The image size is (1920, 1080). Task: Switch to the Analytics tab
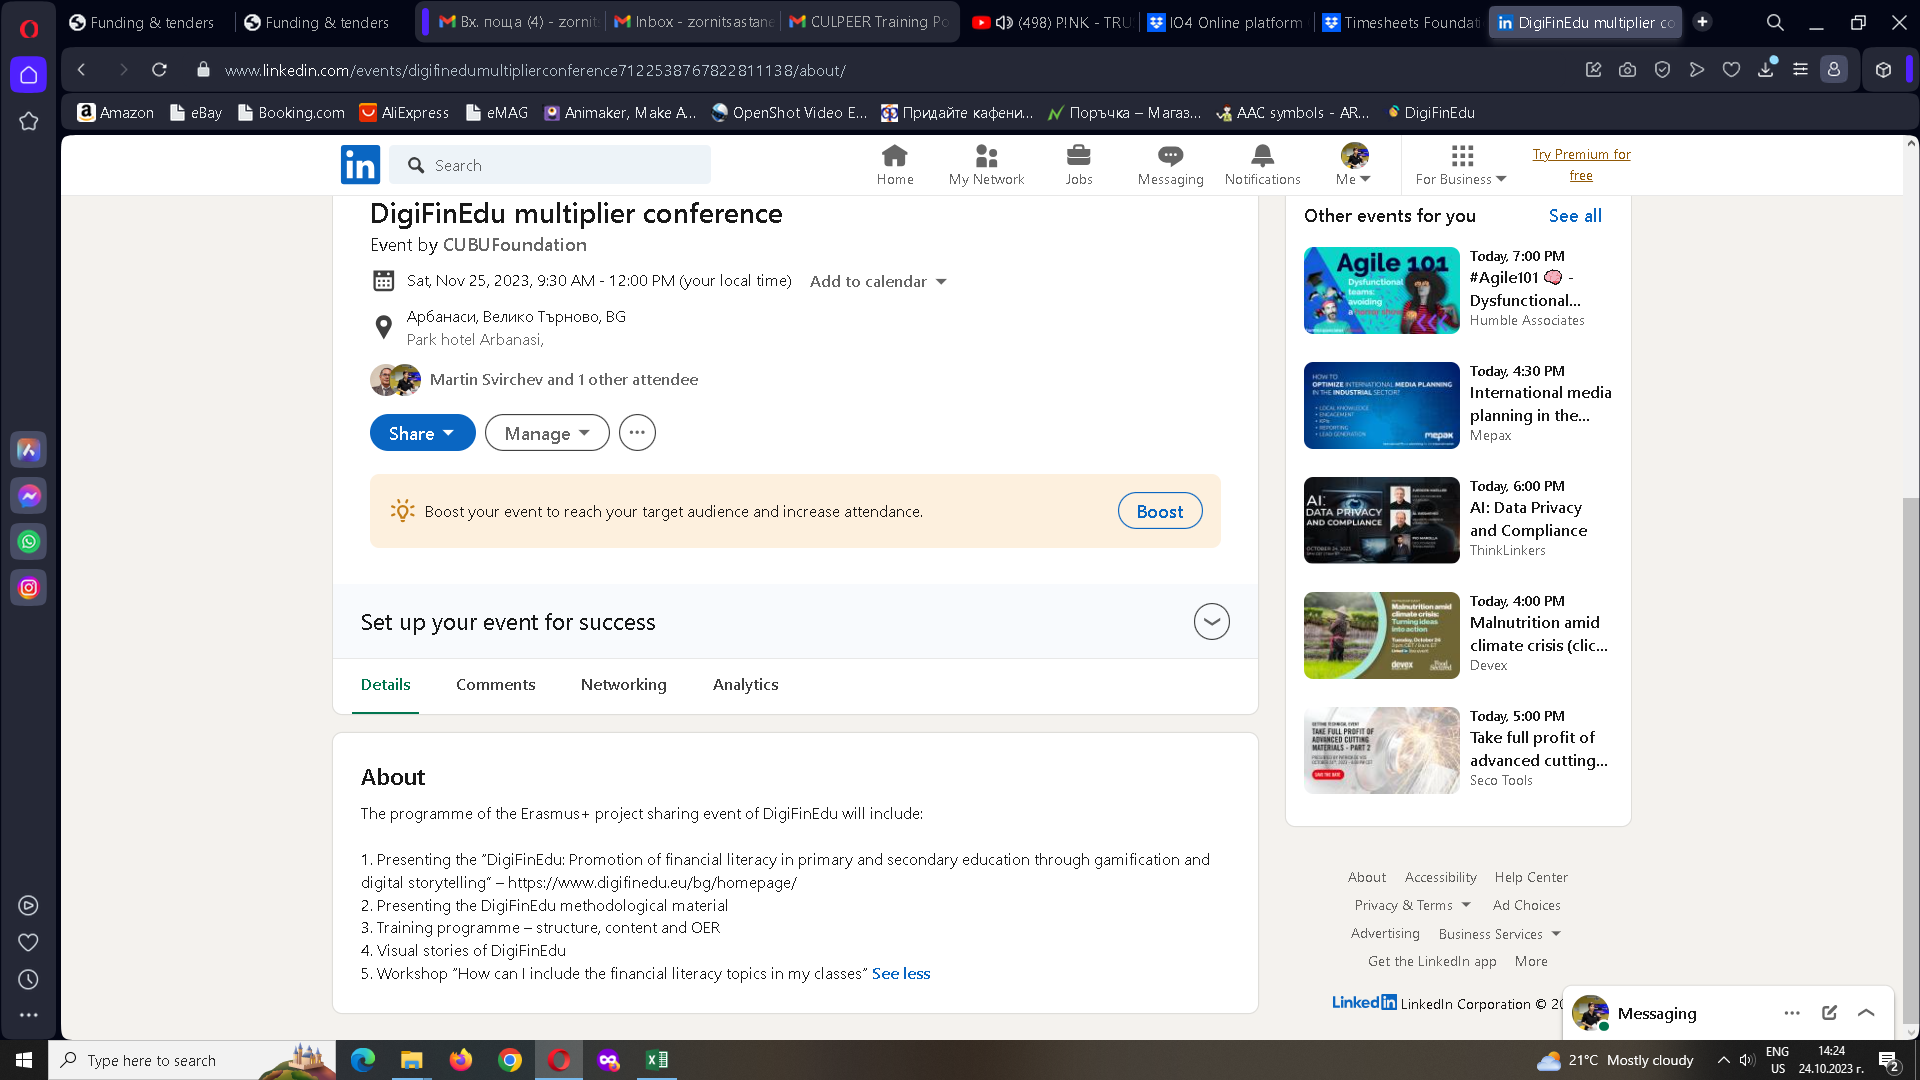tap(746, 685)
